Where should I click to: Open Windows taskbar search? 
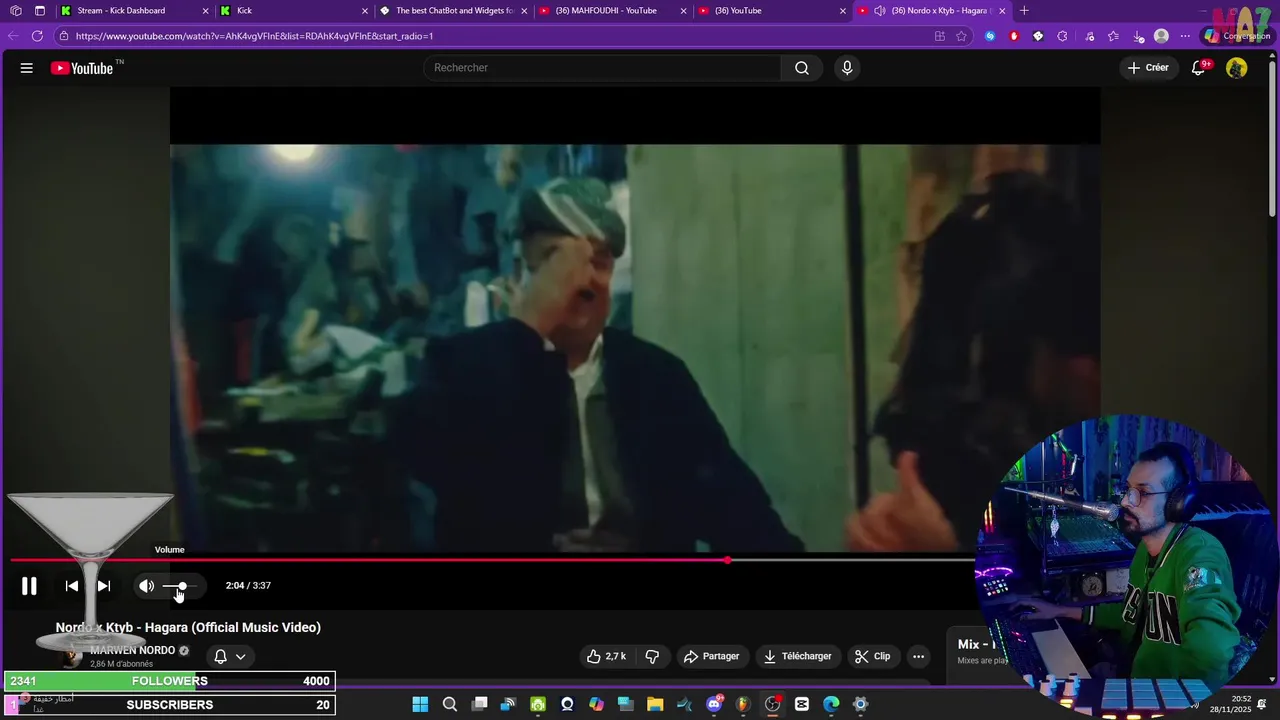click(x=450, y=704)
